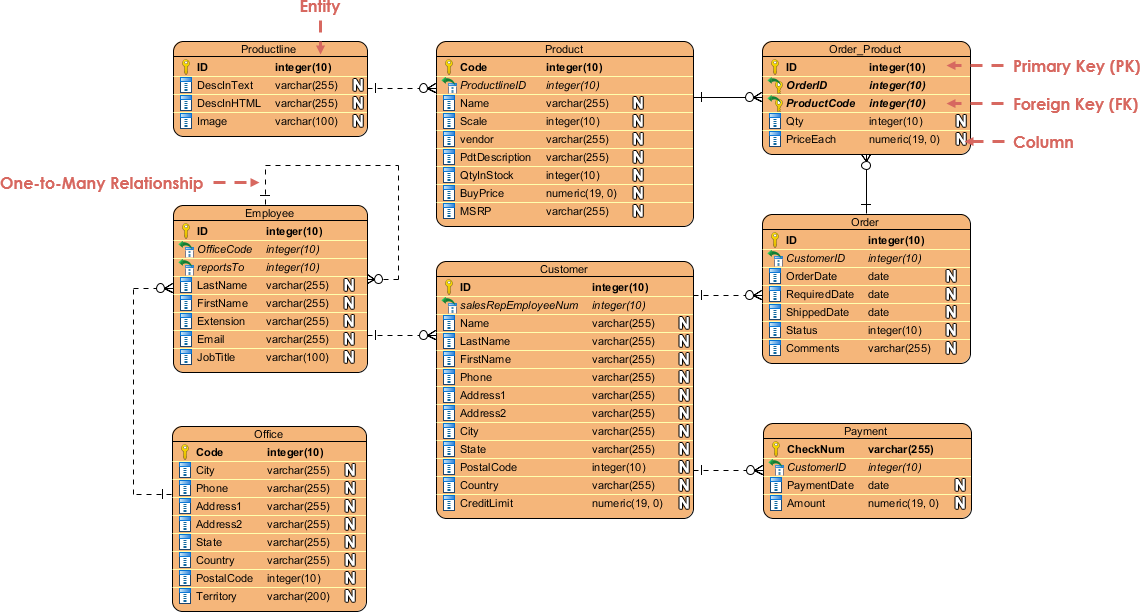Select the Order entity header
The width and height of the screenshot is (1140, 612).
pos(865,222)
